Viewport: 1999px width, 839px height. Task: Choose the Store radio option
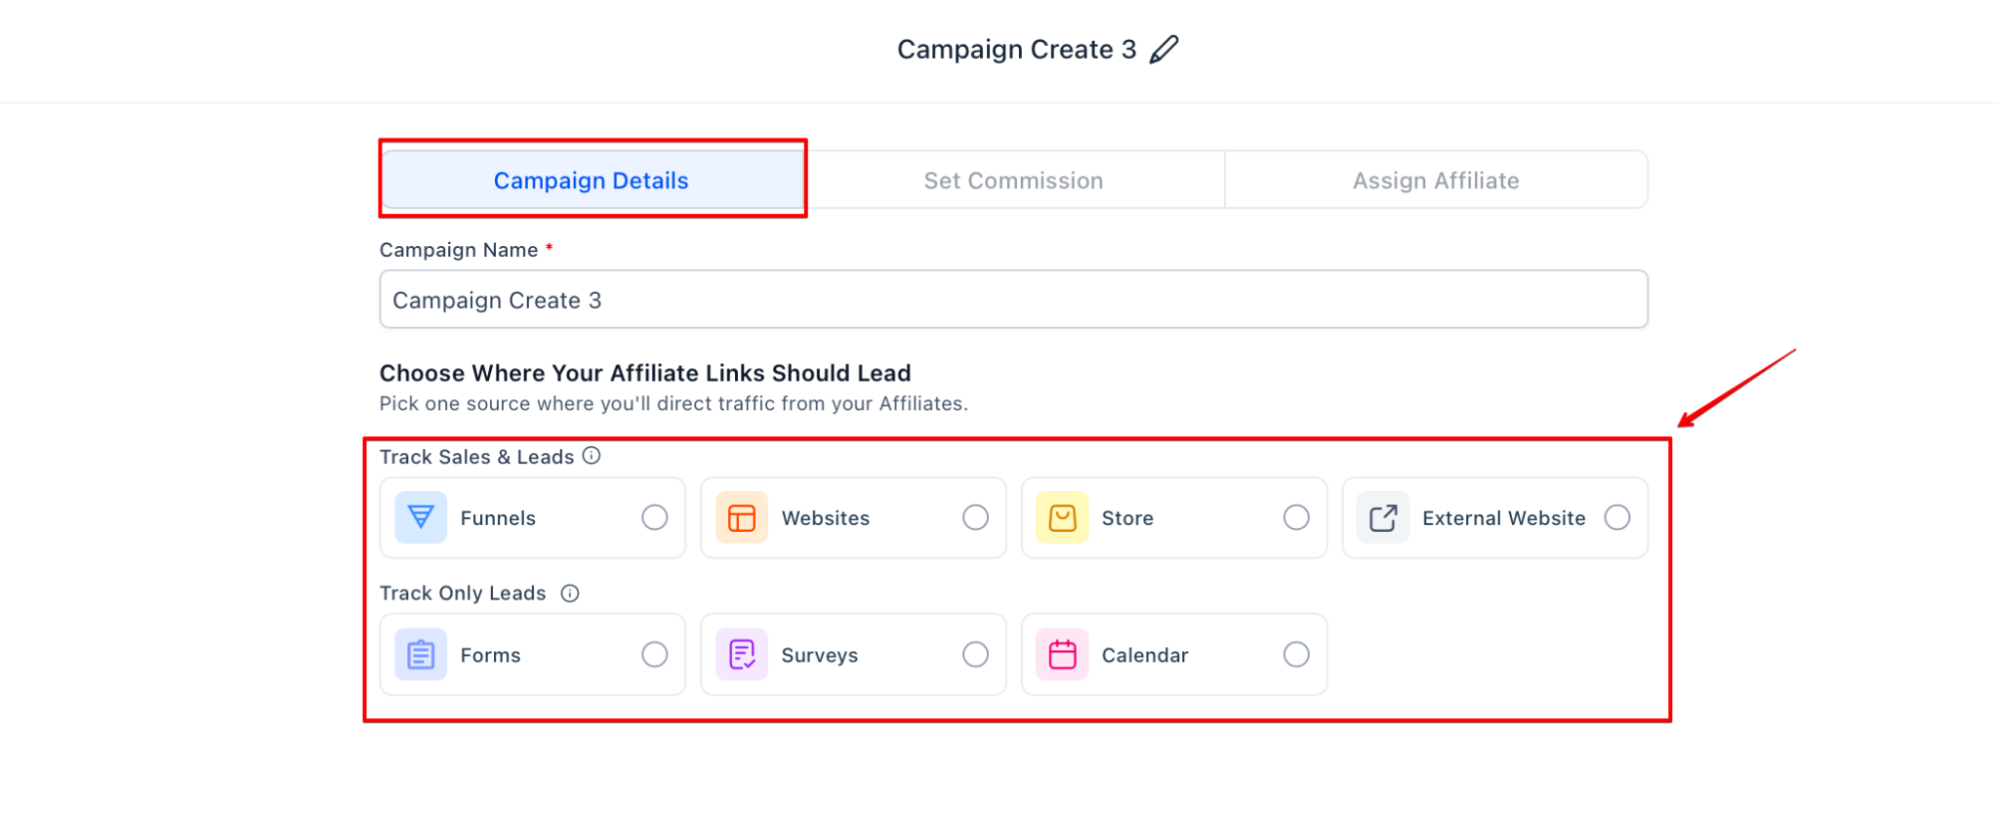pyautogui.click(x=1296, y=517)
